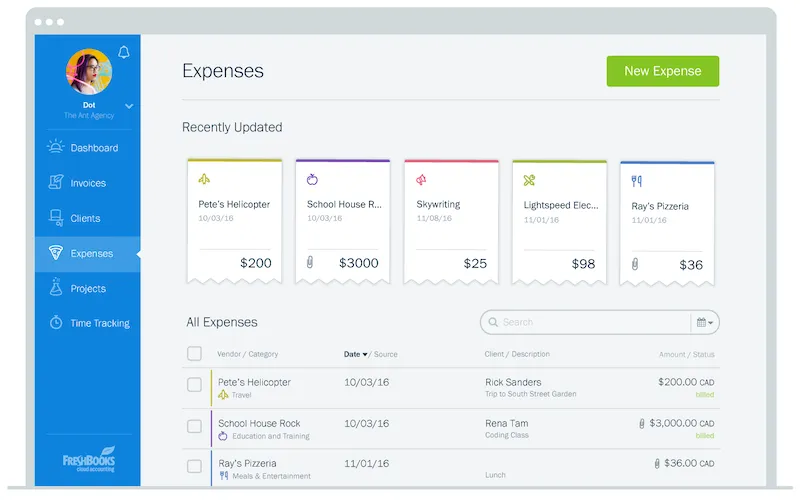800x500 pixels.
Task: Check the Pete's Helicopter expense row
Action: click(x=194, y=385)
